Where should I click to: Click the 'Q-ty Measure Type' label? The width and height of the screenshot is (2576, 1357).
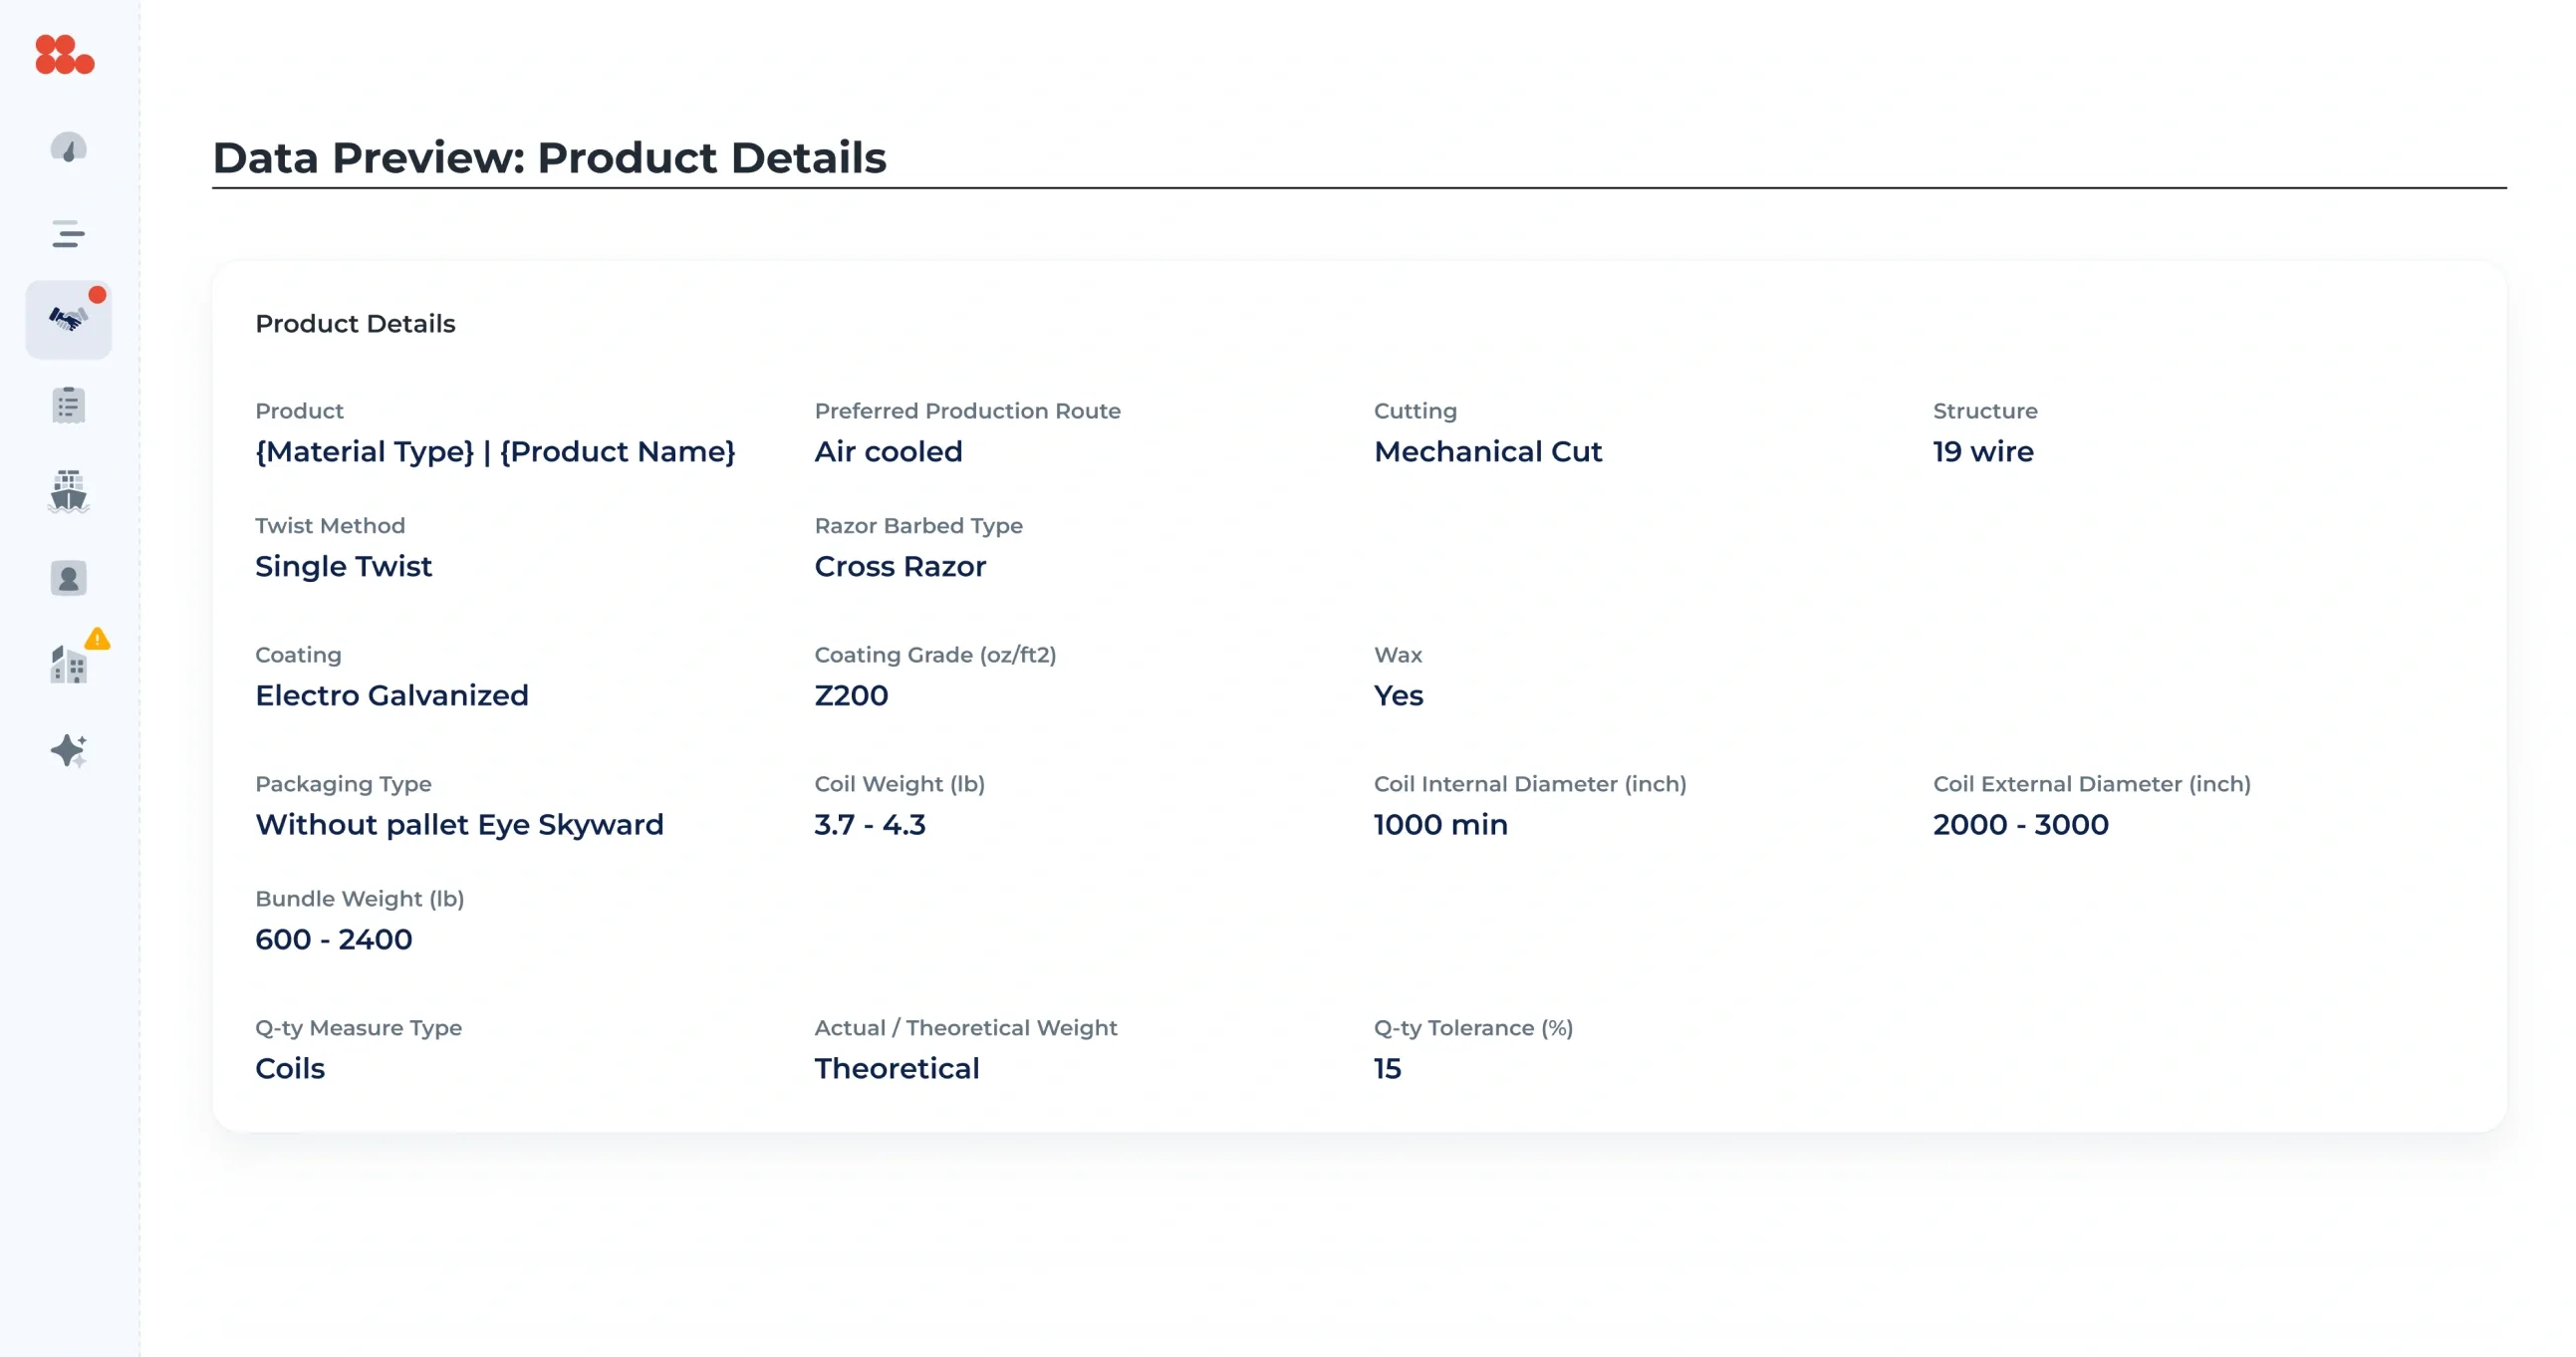[x=358, y=1028]
